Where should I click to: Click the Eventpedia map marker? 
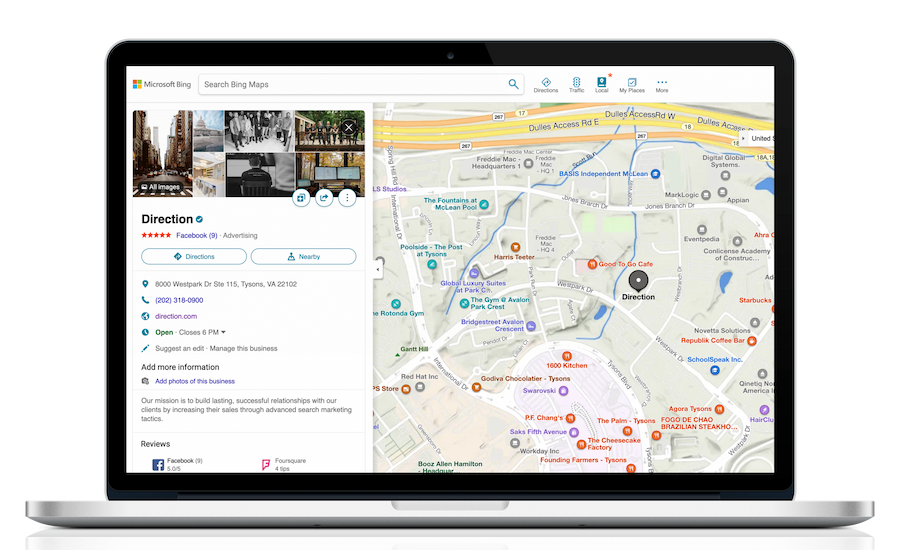[x=701, y=230]
